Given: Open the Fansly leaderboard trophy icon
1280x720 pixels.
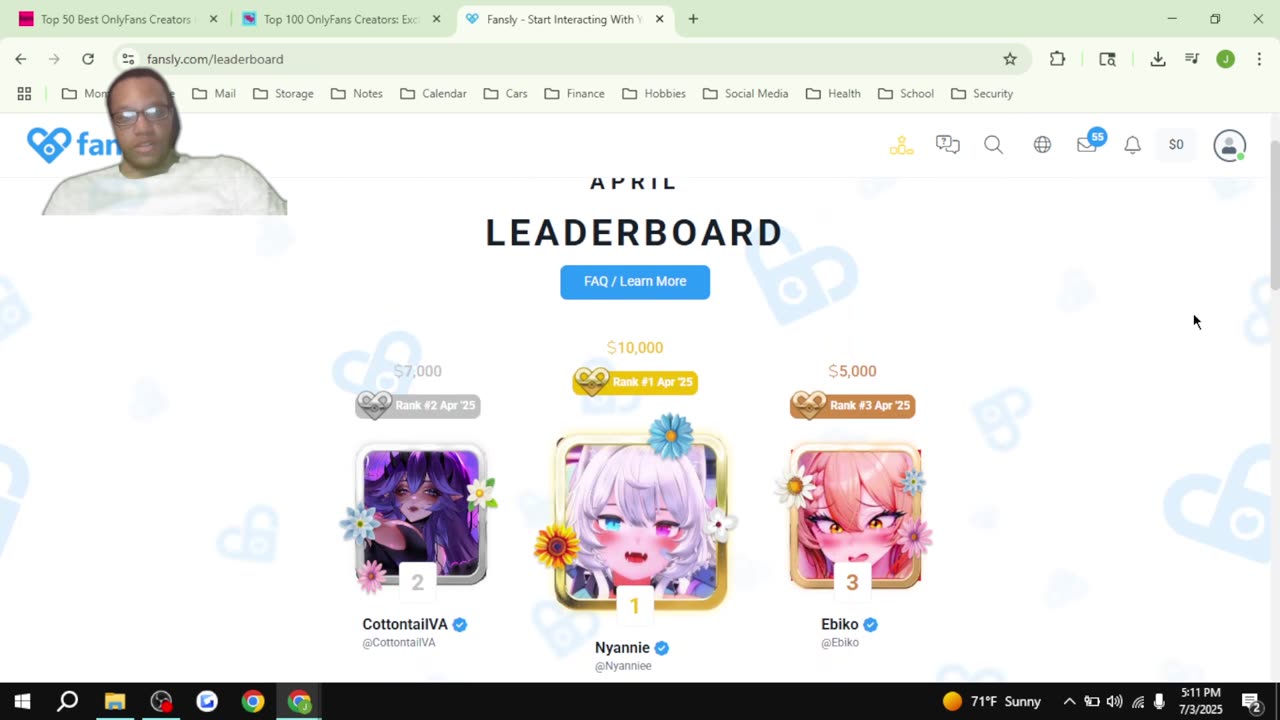Looking at the screenshot, I should point(901,145).
